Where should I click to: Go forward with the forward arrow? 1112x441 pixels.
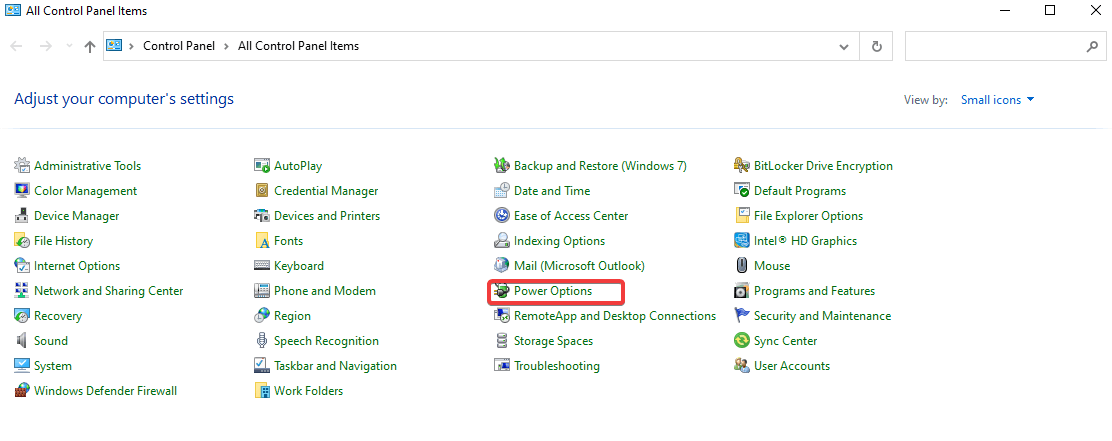coord(45,46)
